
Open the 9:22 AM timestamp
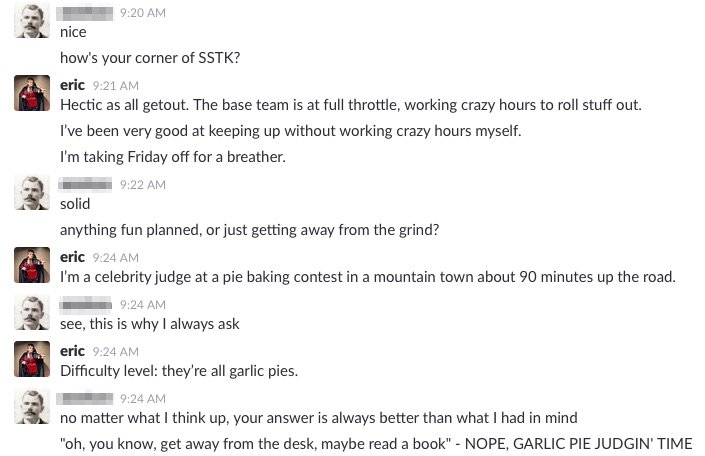(142, 185)
